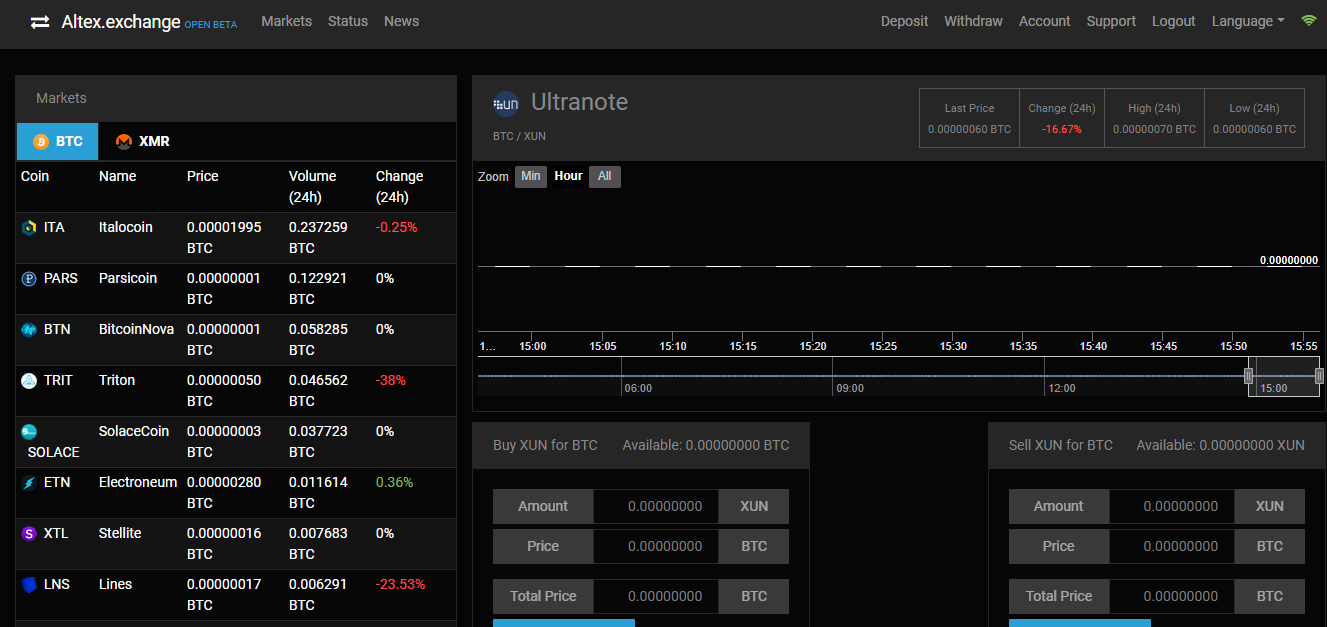Click the Lines LNS coin icon
Screen dimensions: 1327x627
point(29,585)
